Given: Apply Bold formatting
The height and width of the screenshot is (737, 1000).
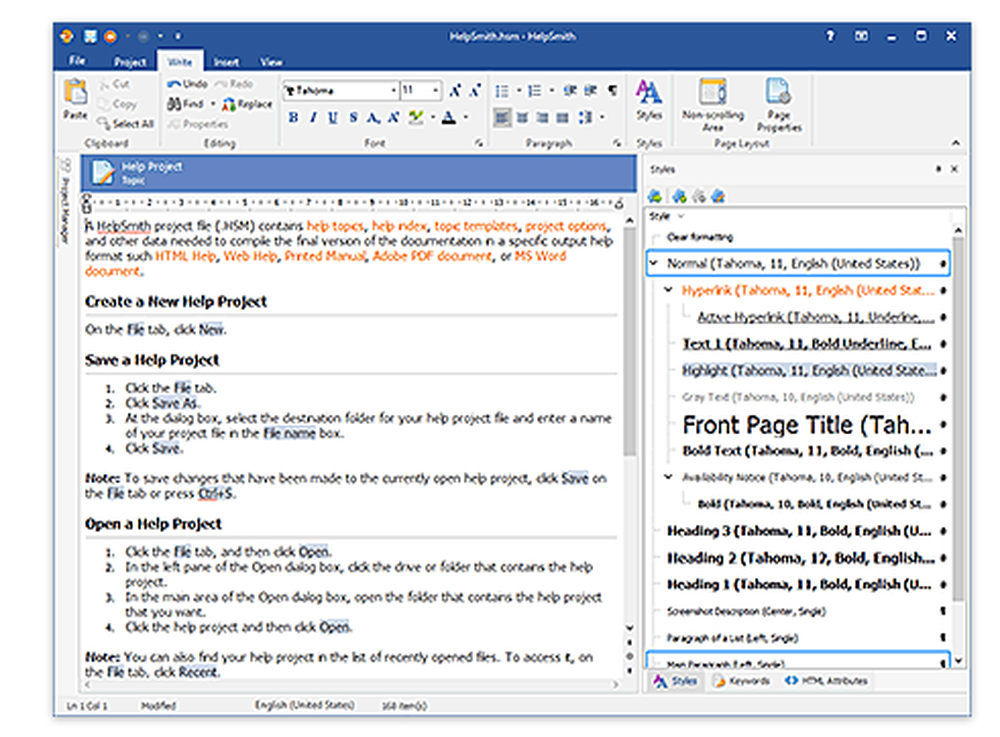Looking at the screenshot, I should click(293, 117).
